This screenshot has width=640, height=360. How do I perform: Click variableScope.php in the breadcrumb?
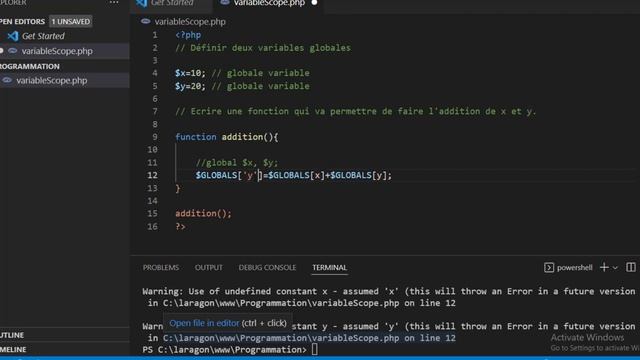(x=190, y=22)
